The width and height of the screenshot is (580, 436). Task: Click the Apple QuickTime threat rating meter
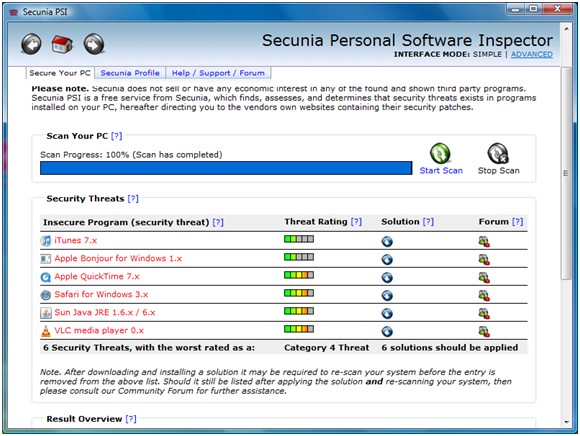[299, 275]
